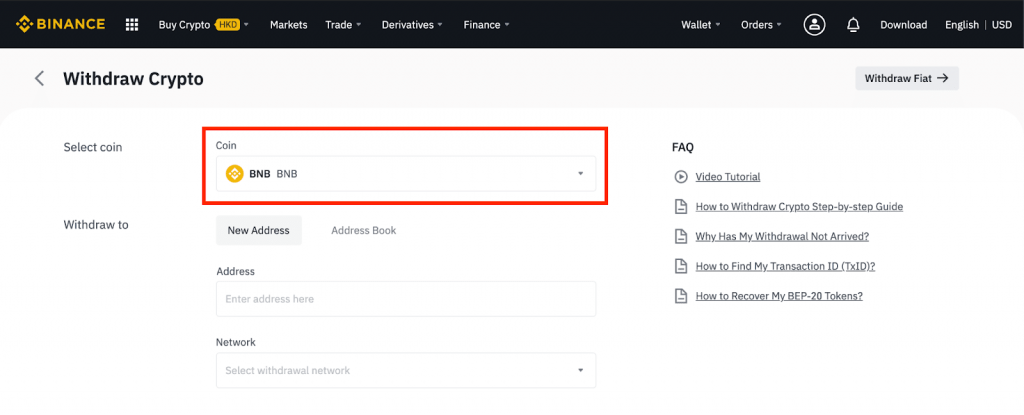Open the notifications bell
Viewport: 1024px width, 415px height.
click(x=853, y=25)
